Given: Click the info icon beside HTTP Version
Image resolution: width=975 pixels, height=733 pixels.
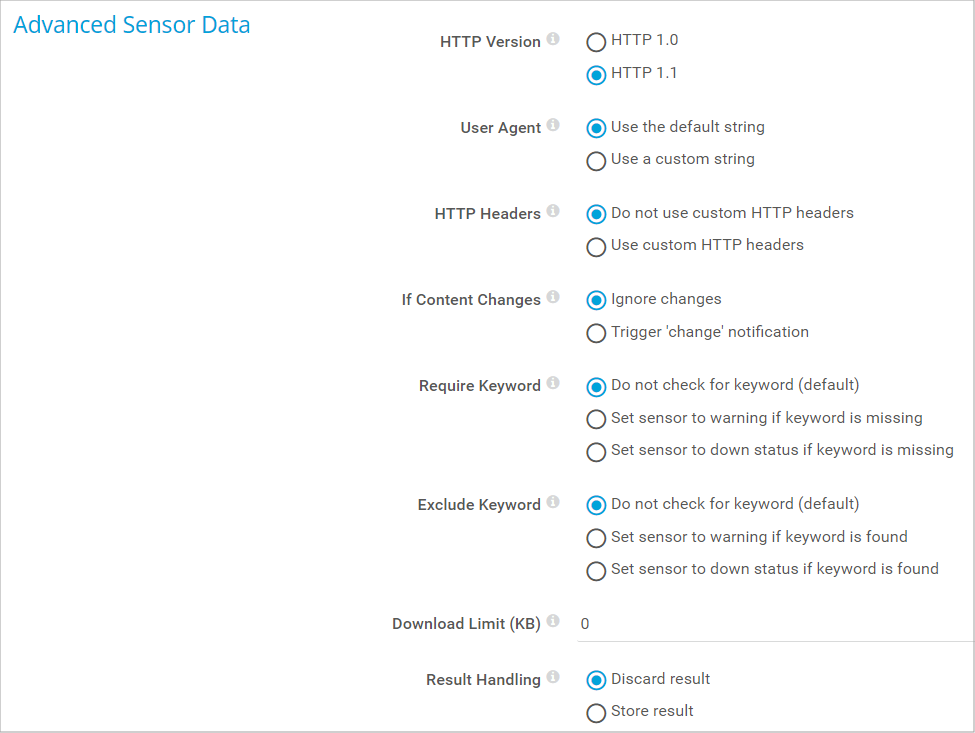Looking at the screenshot, I should [x=554, y=40].
